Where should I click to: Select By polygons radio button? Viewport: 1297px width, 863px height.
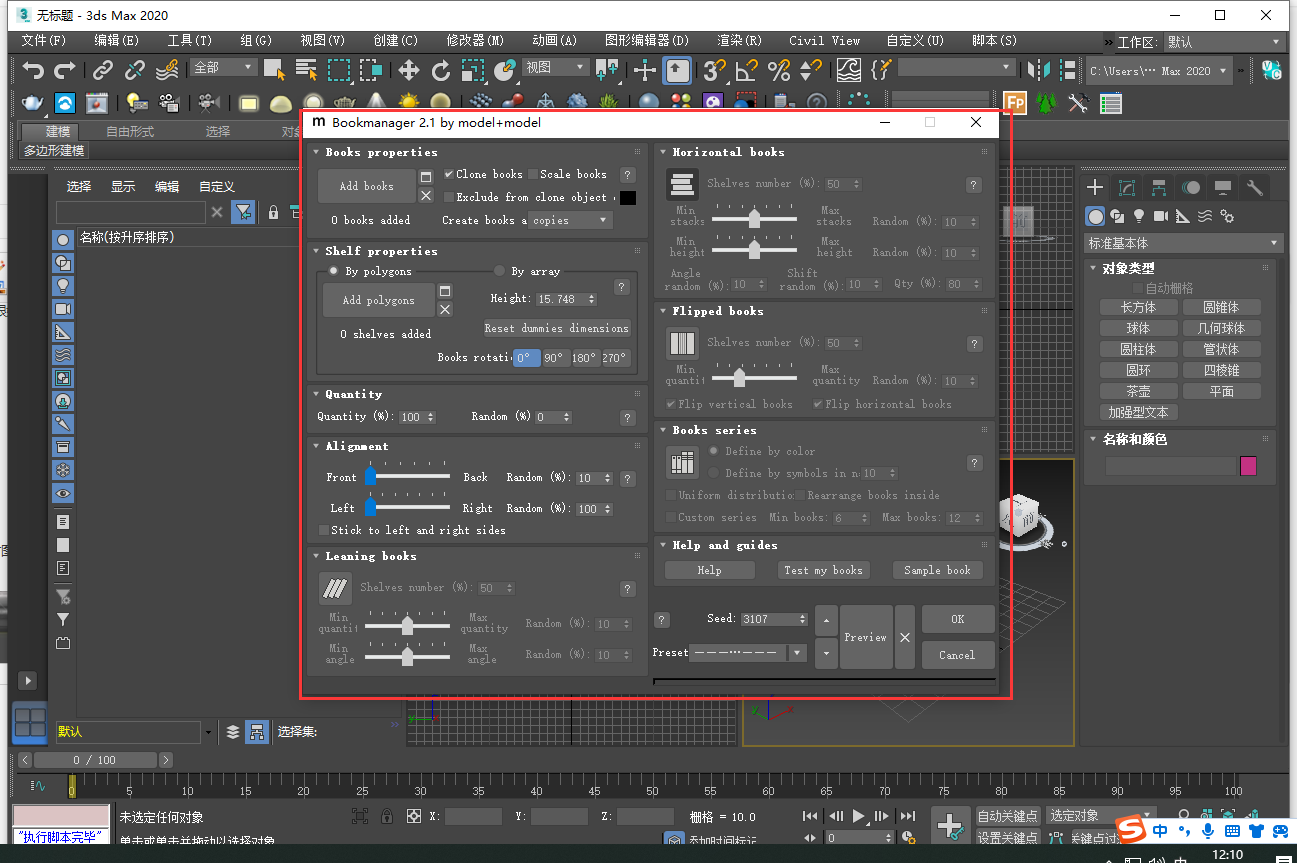tap(334, 271)
